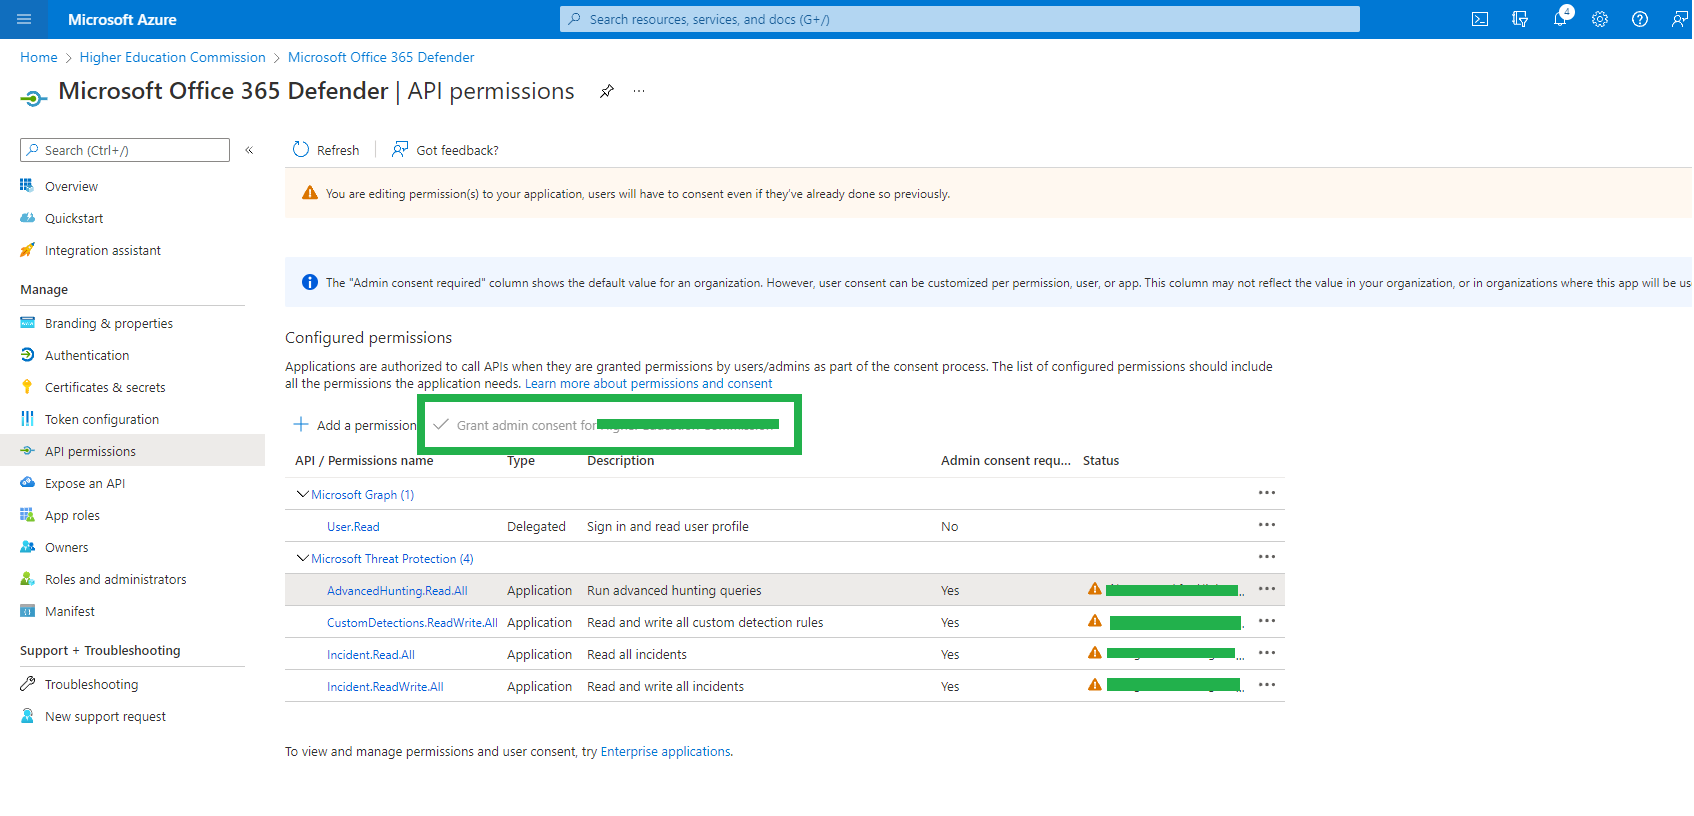This screenshot has height=816, width=1694.
Task: Go to Home breadcrumb
Action: (x=39, y=58)
